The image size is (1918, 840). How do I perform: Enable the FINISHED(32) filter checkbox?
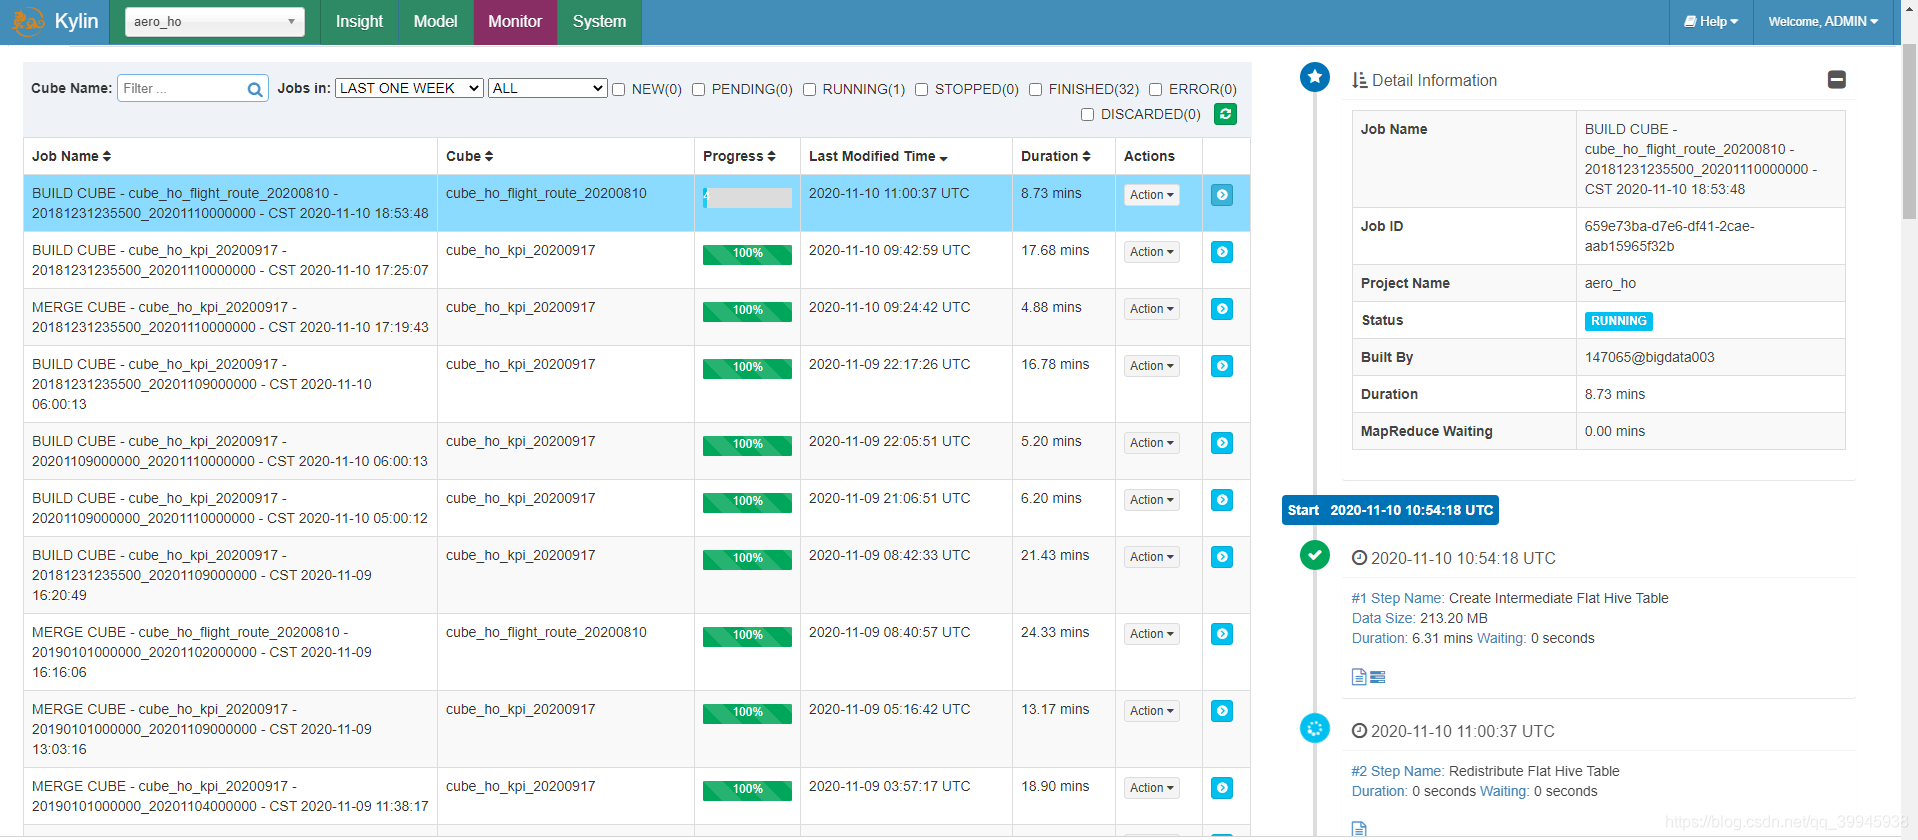[x=1036, y=89]
